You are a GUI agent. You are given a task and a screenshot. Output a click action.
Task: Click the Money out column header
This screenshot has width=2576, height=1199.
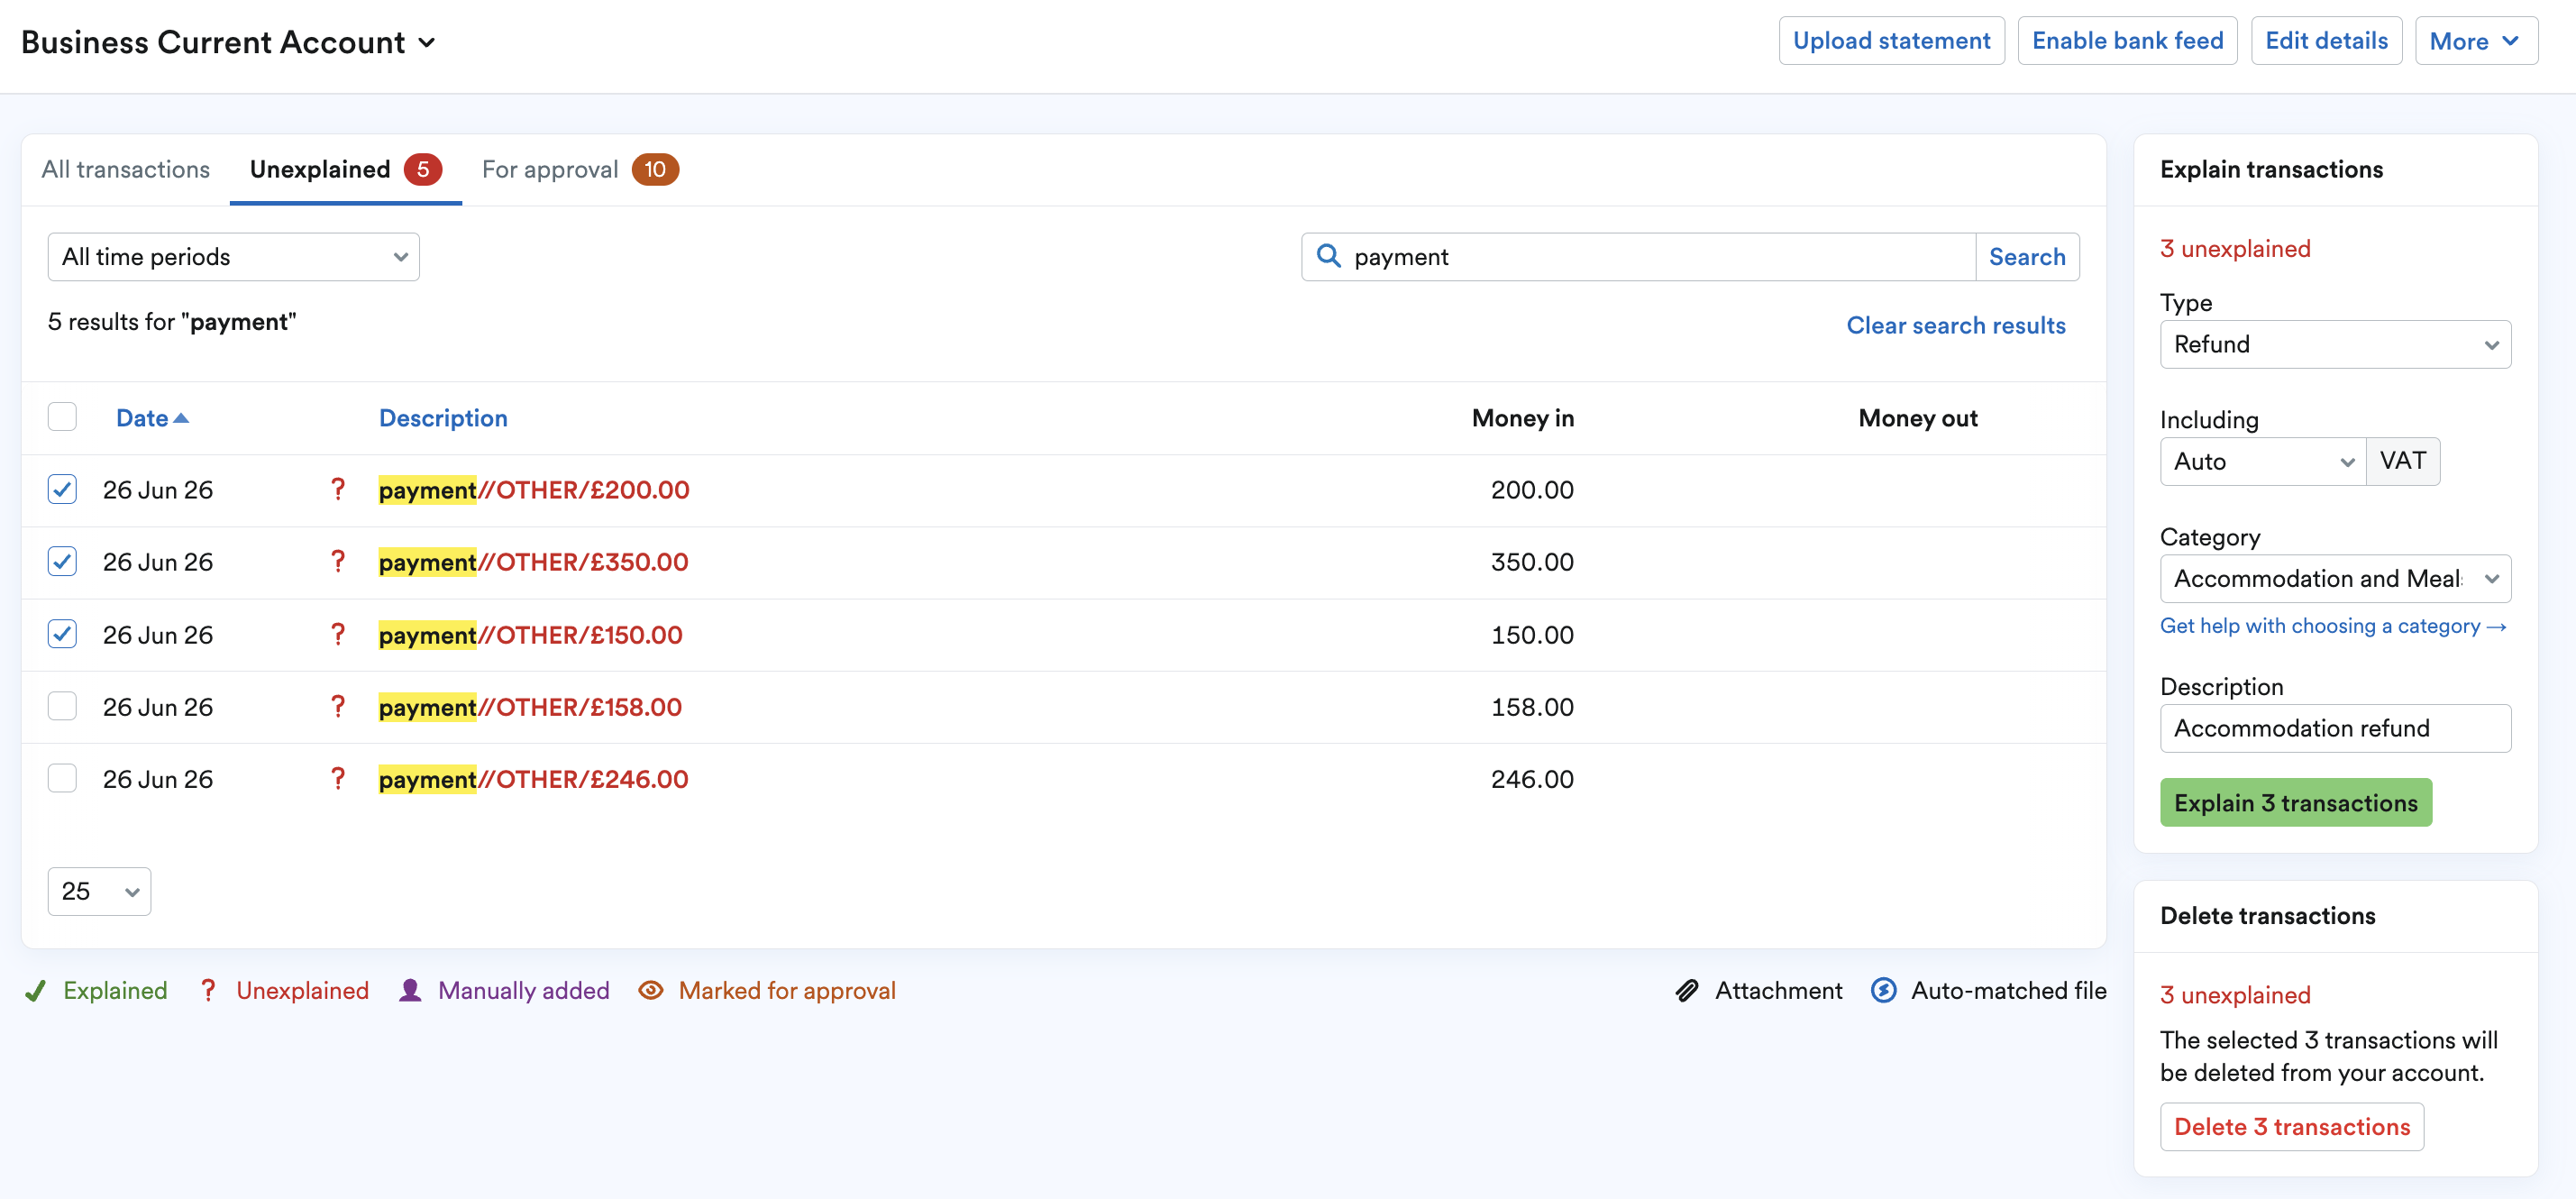click(1917, 418)
